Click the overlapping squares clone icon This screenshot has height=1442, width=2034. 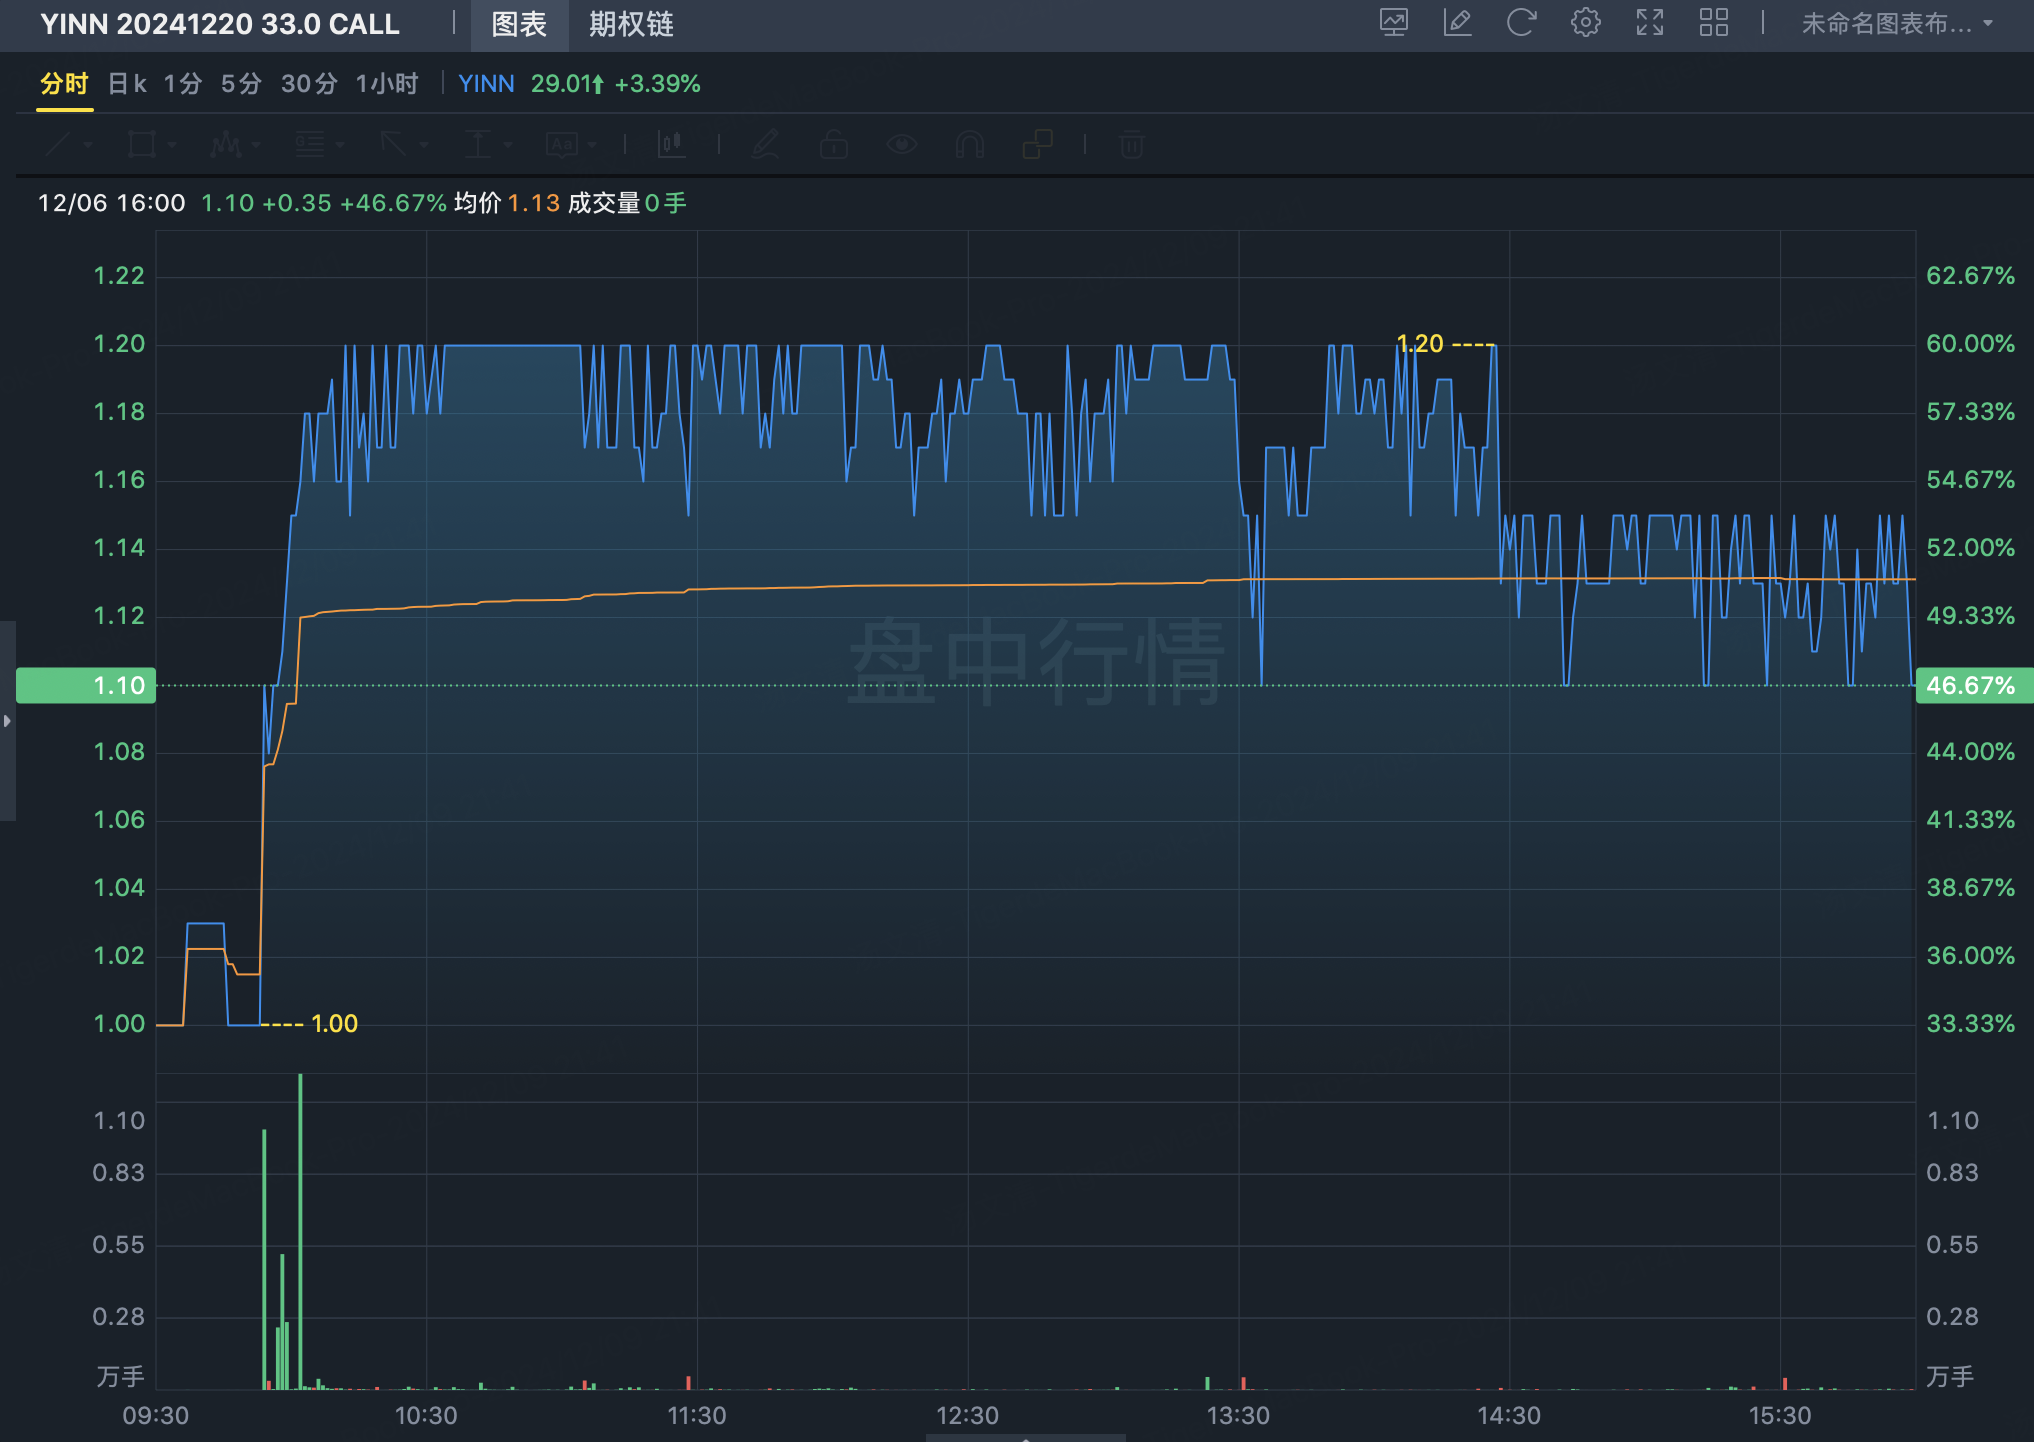(x=1038, y=145)
